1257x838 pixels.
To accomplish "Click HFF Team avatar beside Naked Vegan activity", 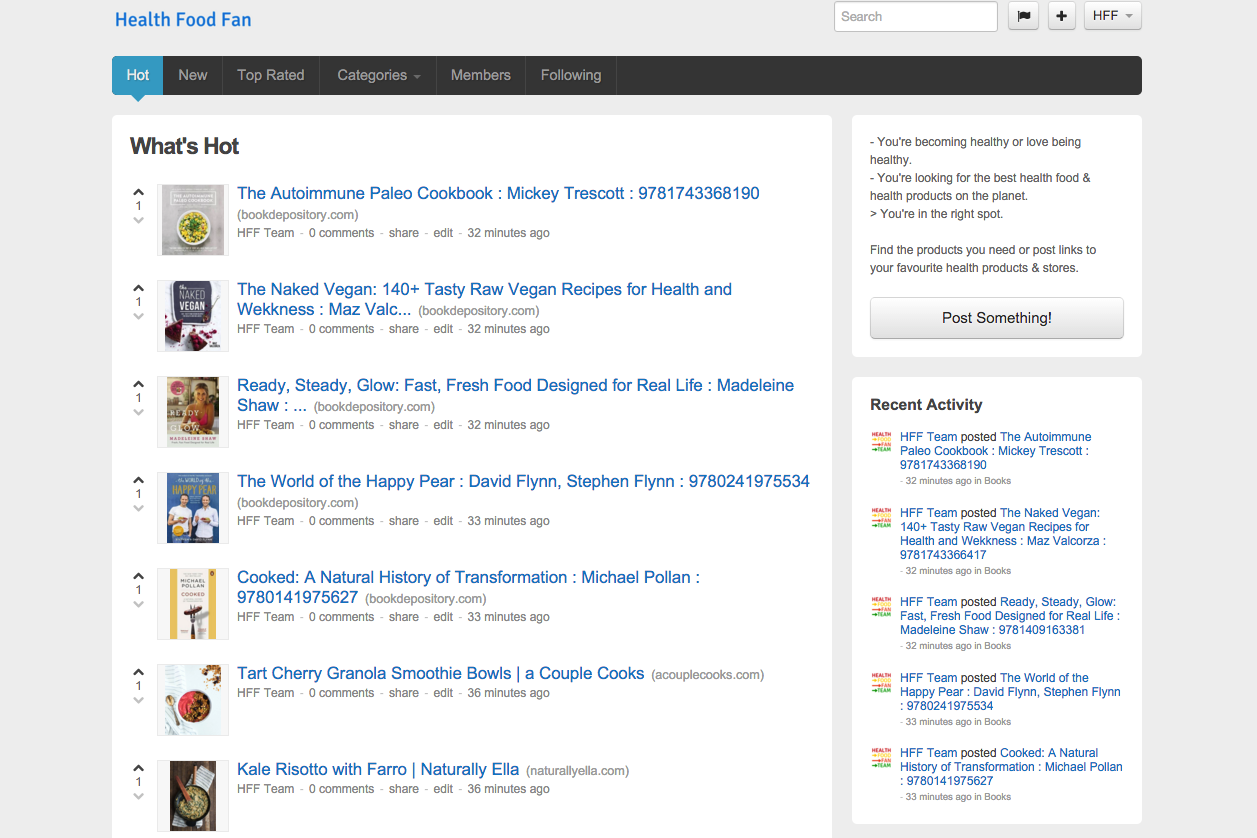I will [881, 518].
